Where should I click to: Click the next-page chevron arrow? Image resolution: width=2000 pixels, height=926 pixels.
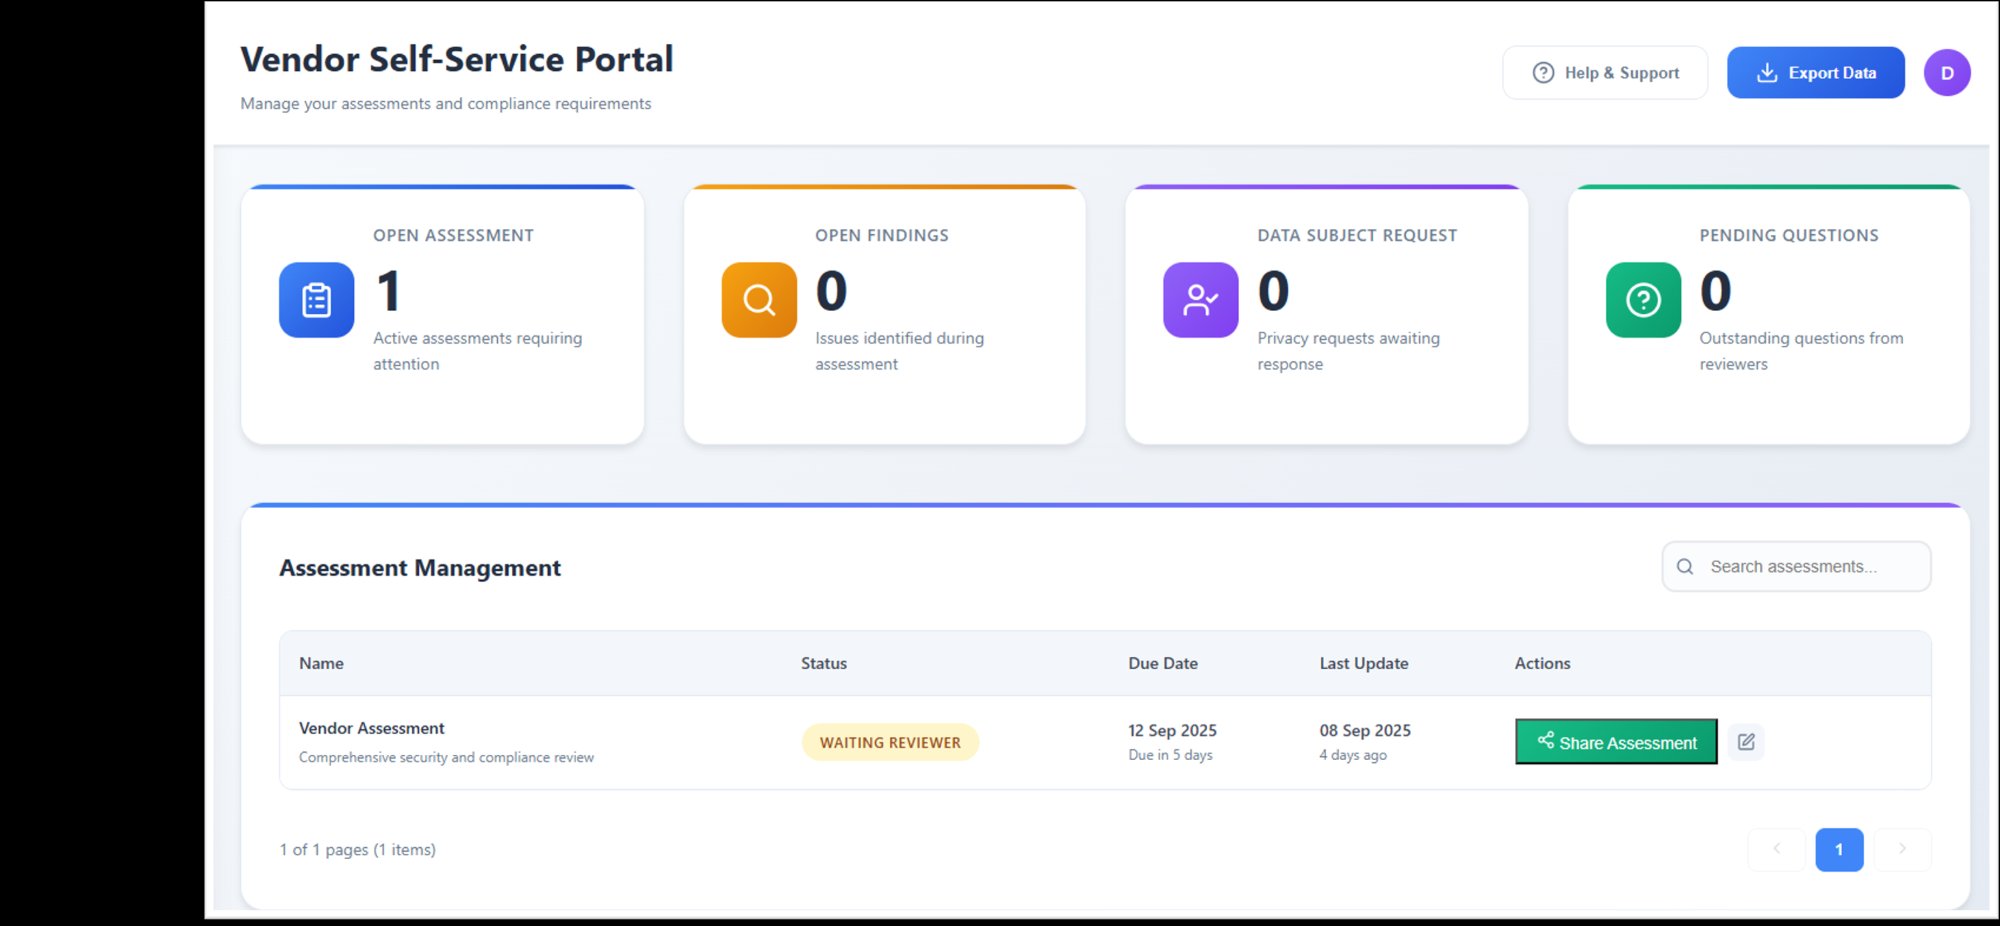tap(1902, 849)
